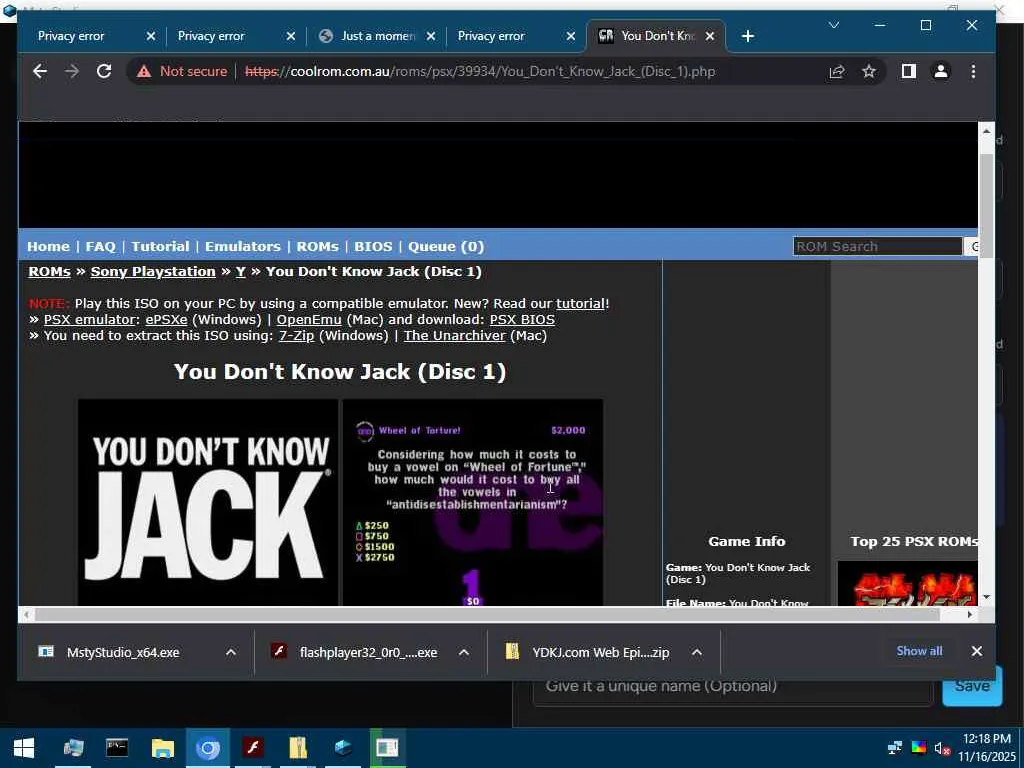Open the Chrome taskbar icon
Viewport: 1024px width, 768px height.
click(x=208, y=748)
